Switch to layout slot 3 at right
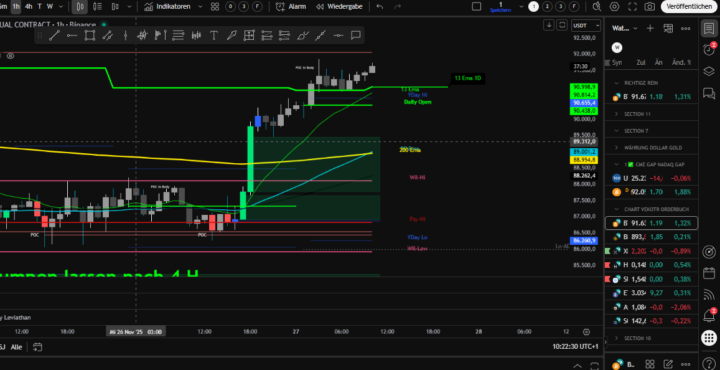 pos(561,6)
